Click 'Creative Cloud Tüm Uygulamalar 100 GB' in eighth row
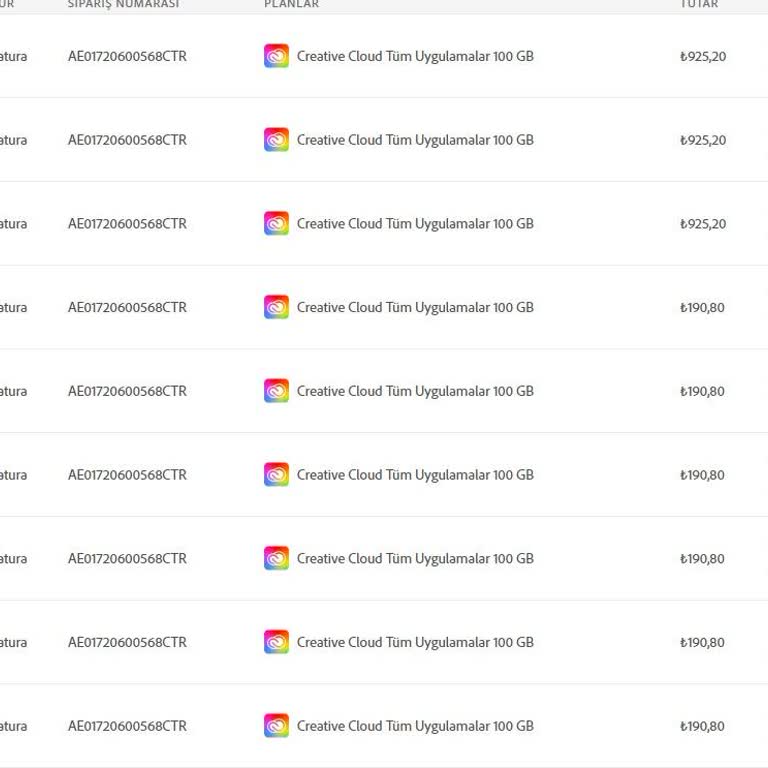The width and height of the screenshot is (768, 768). coord(415,643)
